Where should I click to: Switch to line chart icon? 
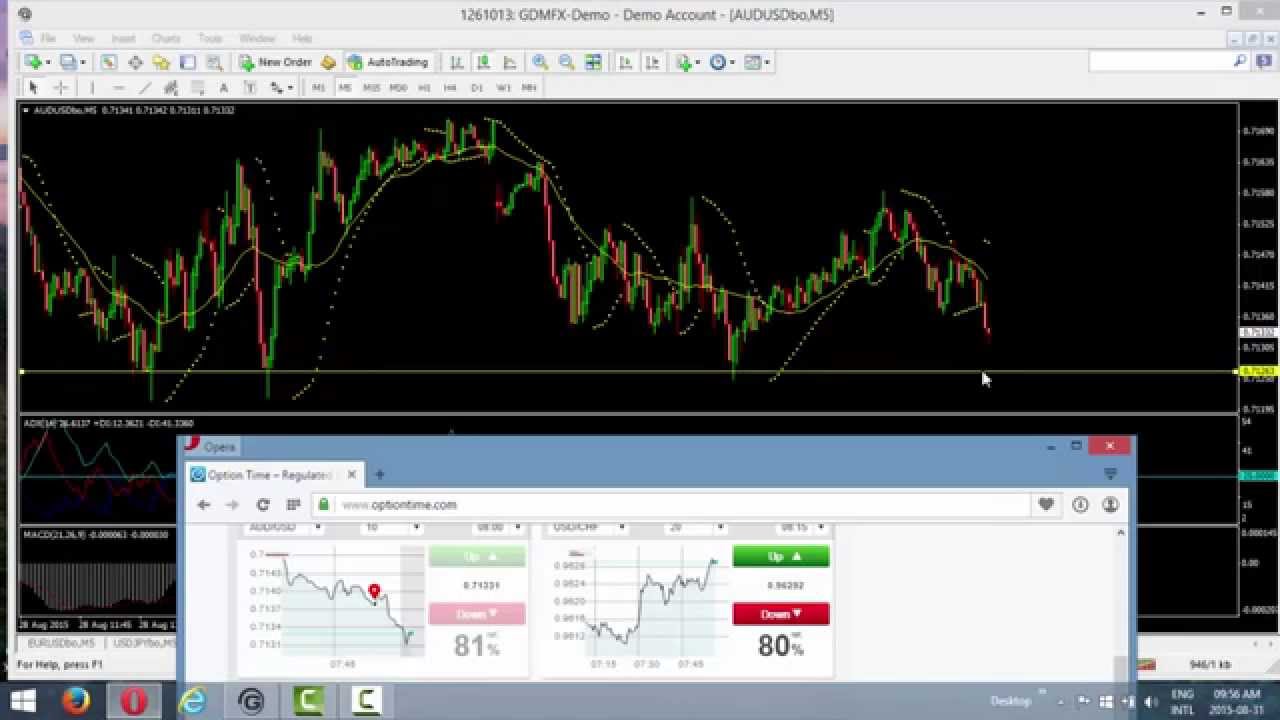point(509,62)
